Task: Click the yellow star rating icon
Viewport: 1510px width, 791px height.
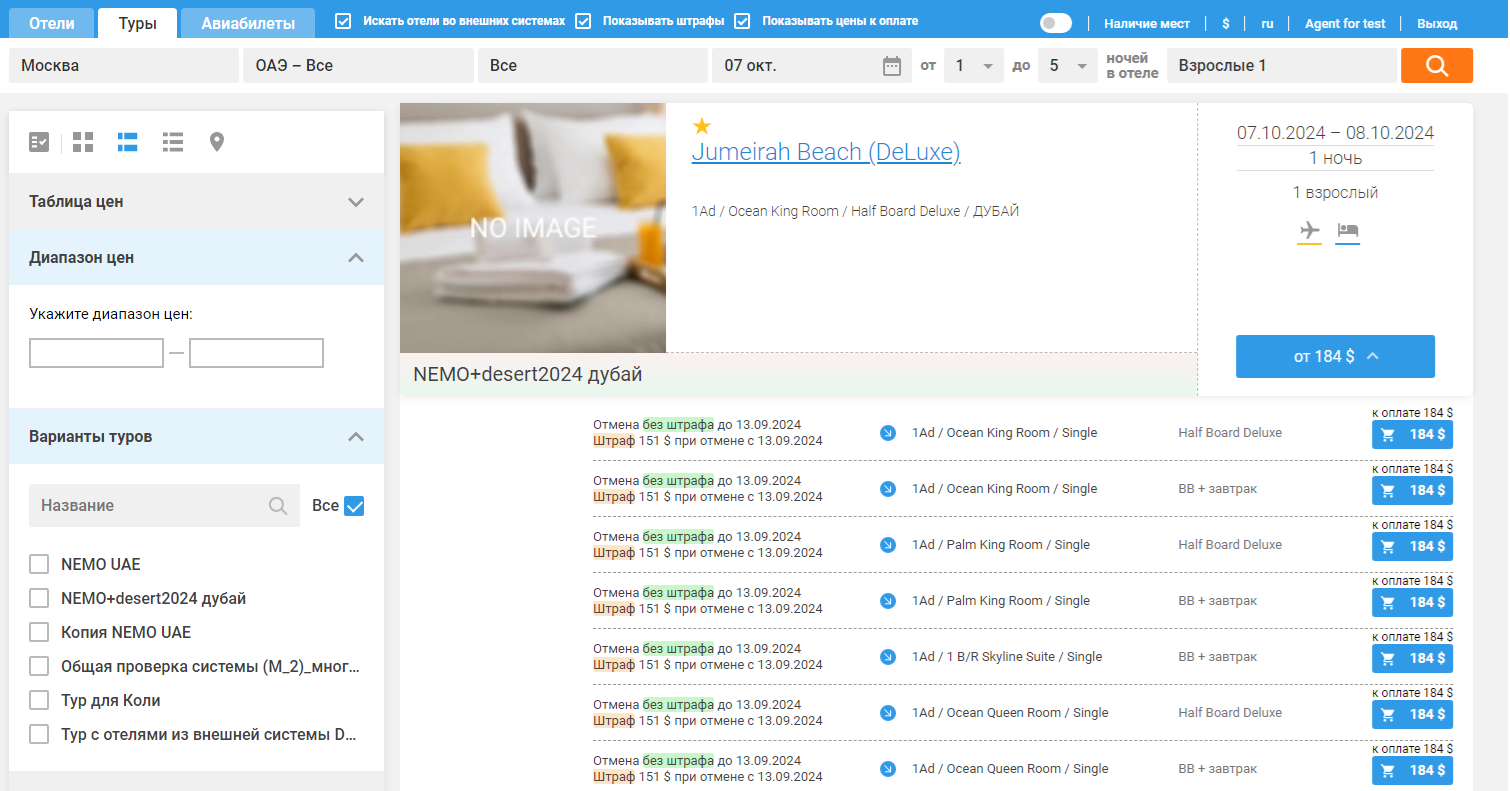Action: coord(702,126)
